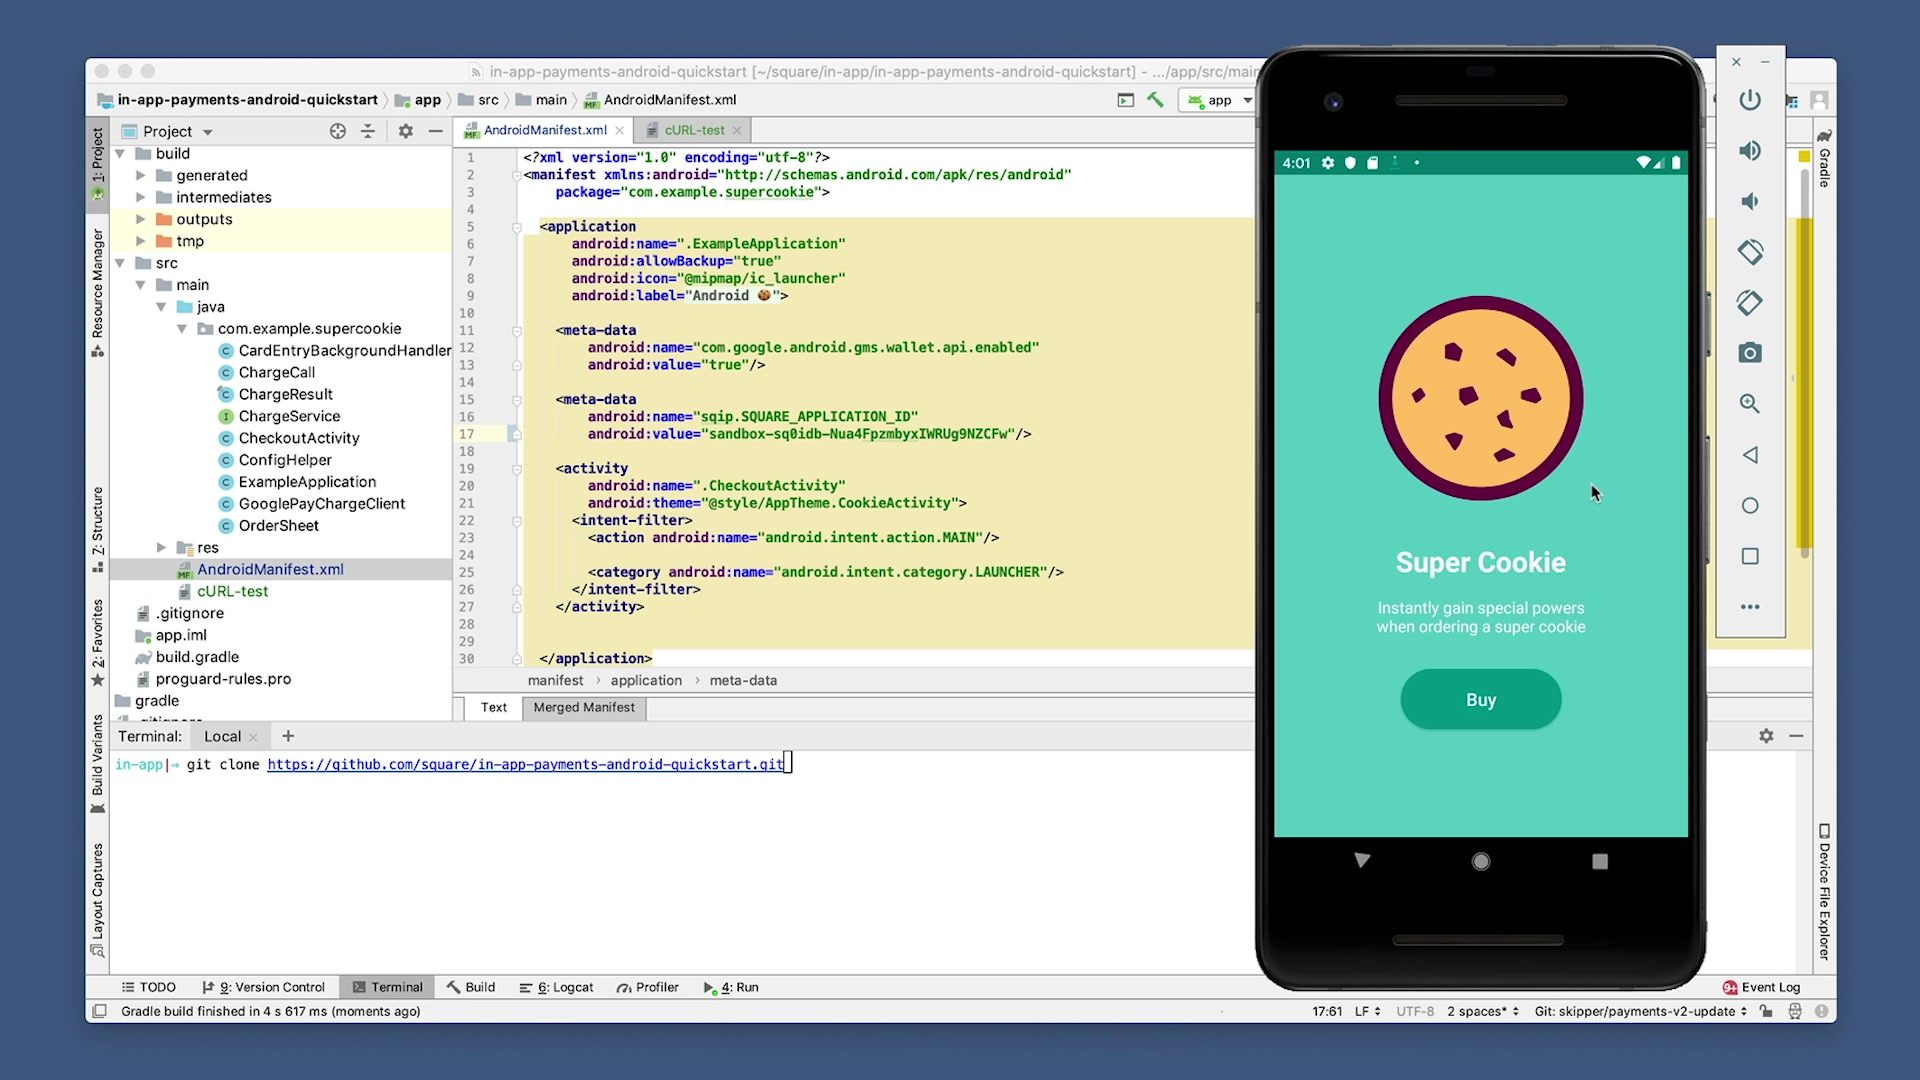Image resolution: width=1920 pixels, height=1080 pixels.
Task: Collapse the src folder in tree
Action: (120, 263)
